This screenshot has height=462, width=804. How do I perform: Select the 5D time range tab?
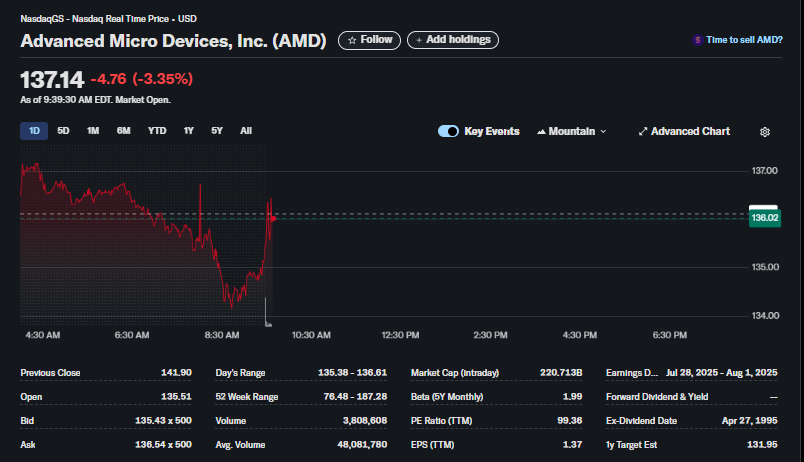[63, 131]
